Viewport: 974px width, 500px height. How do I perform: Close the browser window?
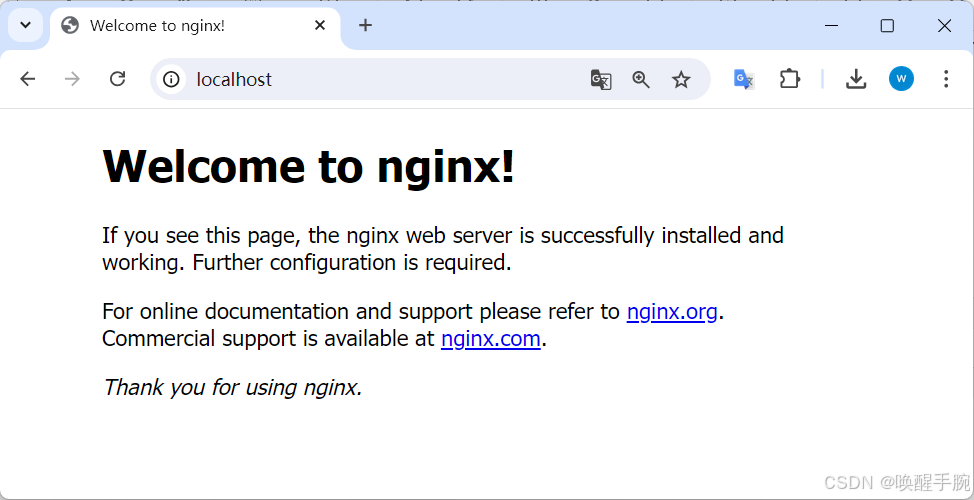(x=944, y=25)
